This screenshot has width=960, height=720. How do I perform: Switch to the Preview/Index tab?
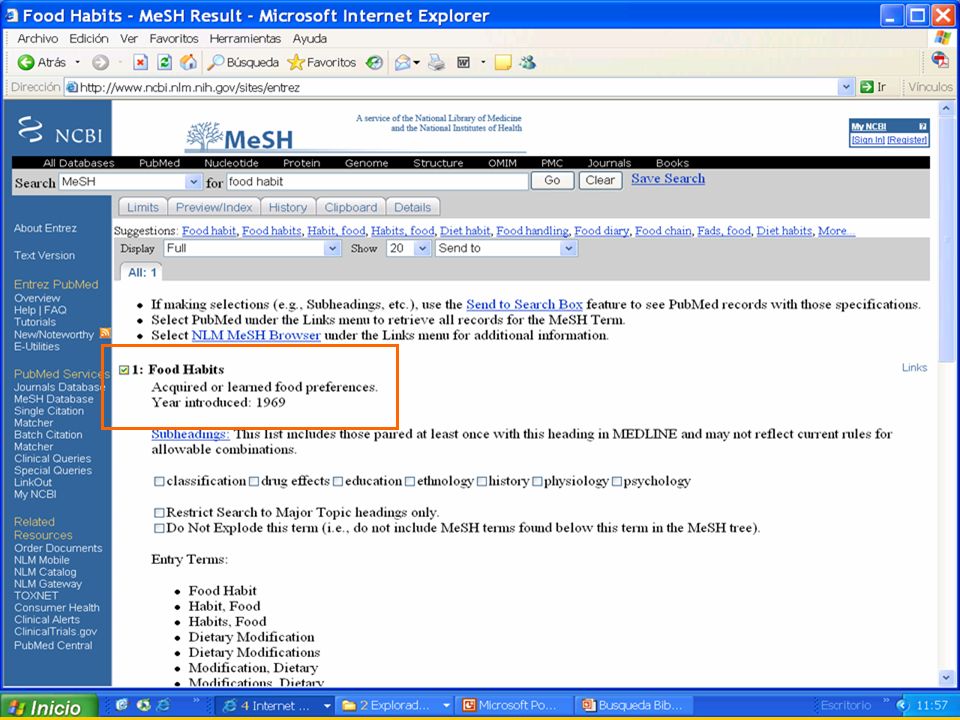coord(214,207)
